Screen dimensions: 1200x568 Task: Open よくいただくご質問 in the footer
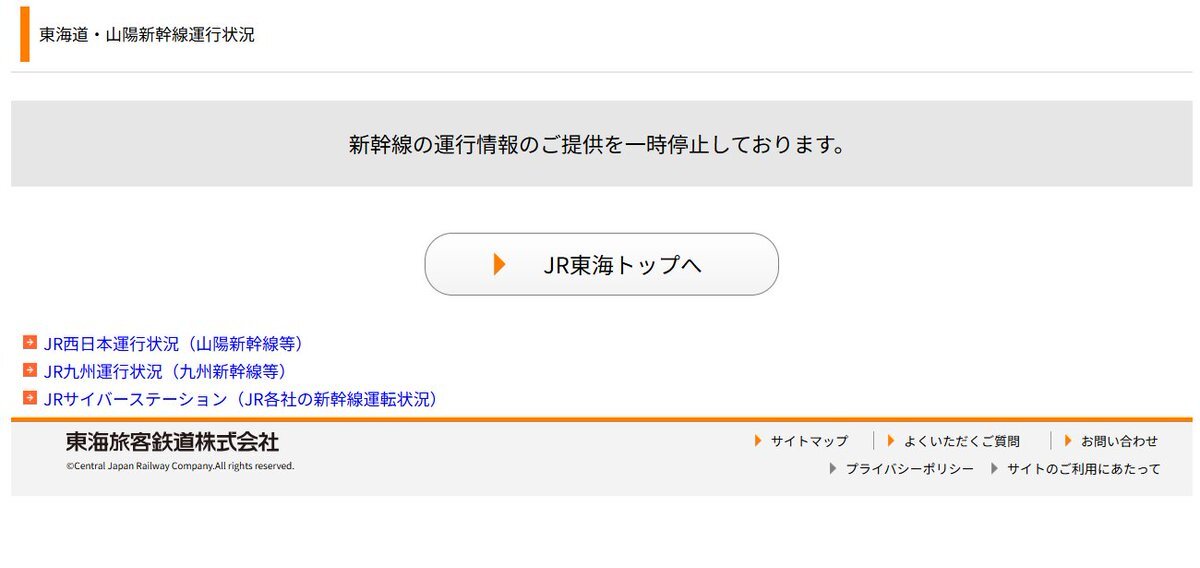961,441
